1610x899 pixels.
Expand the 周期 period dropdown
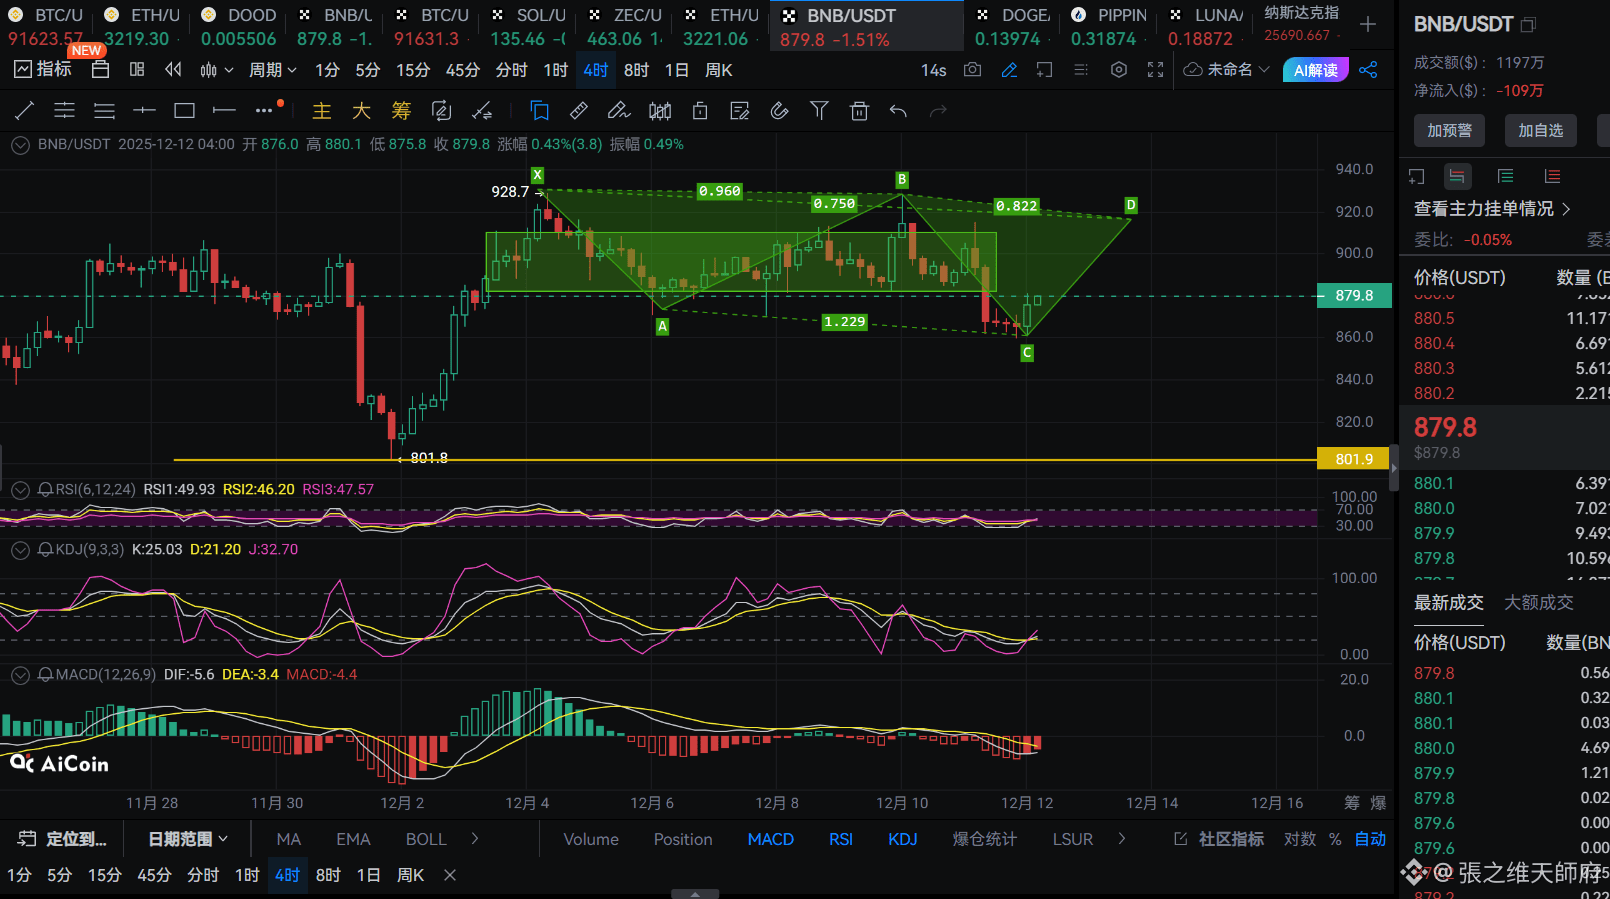(272, 70)
